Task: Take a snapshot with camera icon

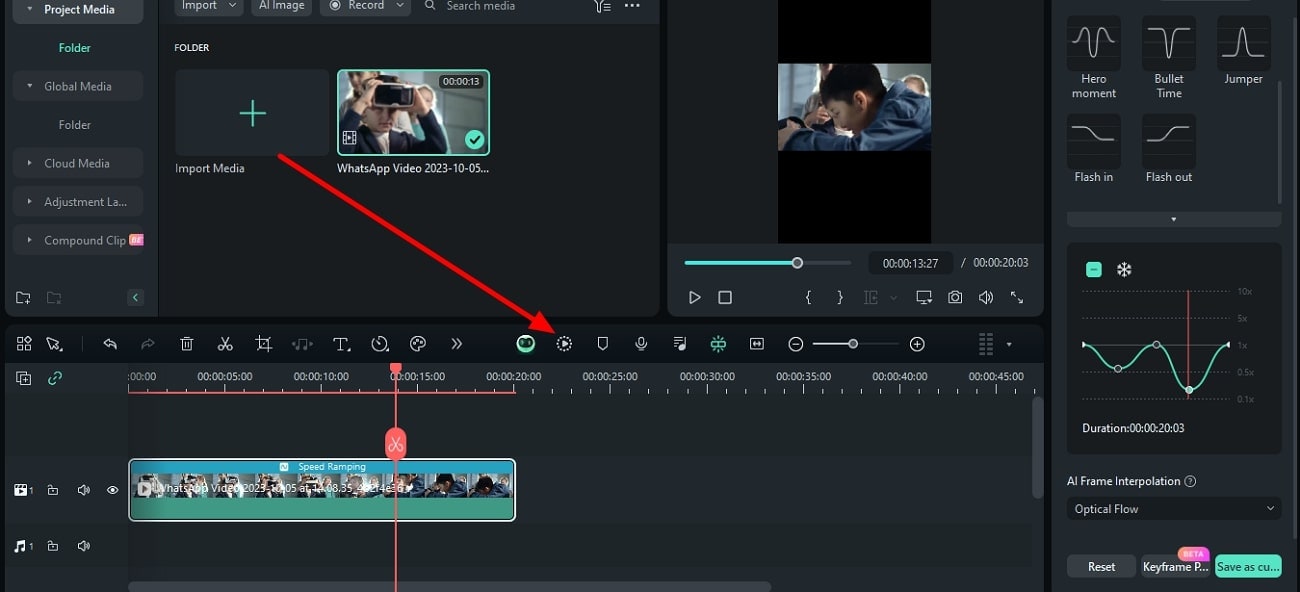Action: pyautogui.click(x=956, y=297)
